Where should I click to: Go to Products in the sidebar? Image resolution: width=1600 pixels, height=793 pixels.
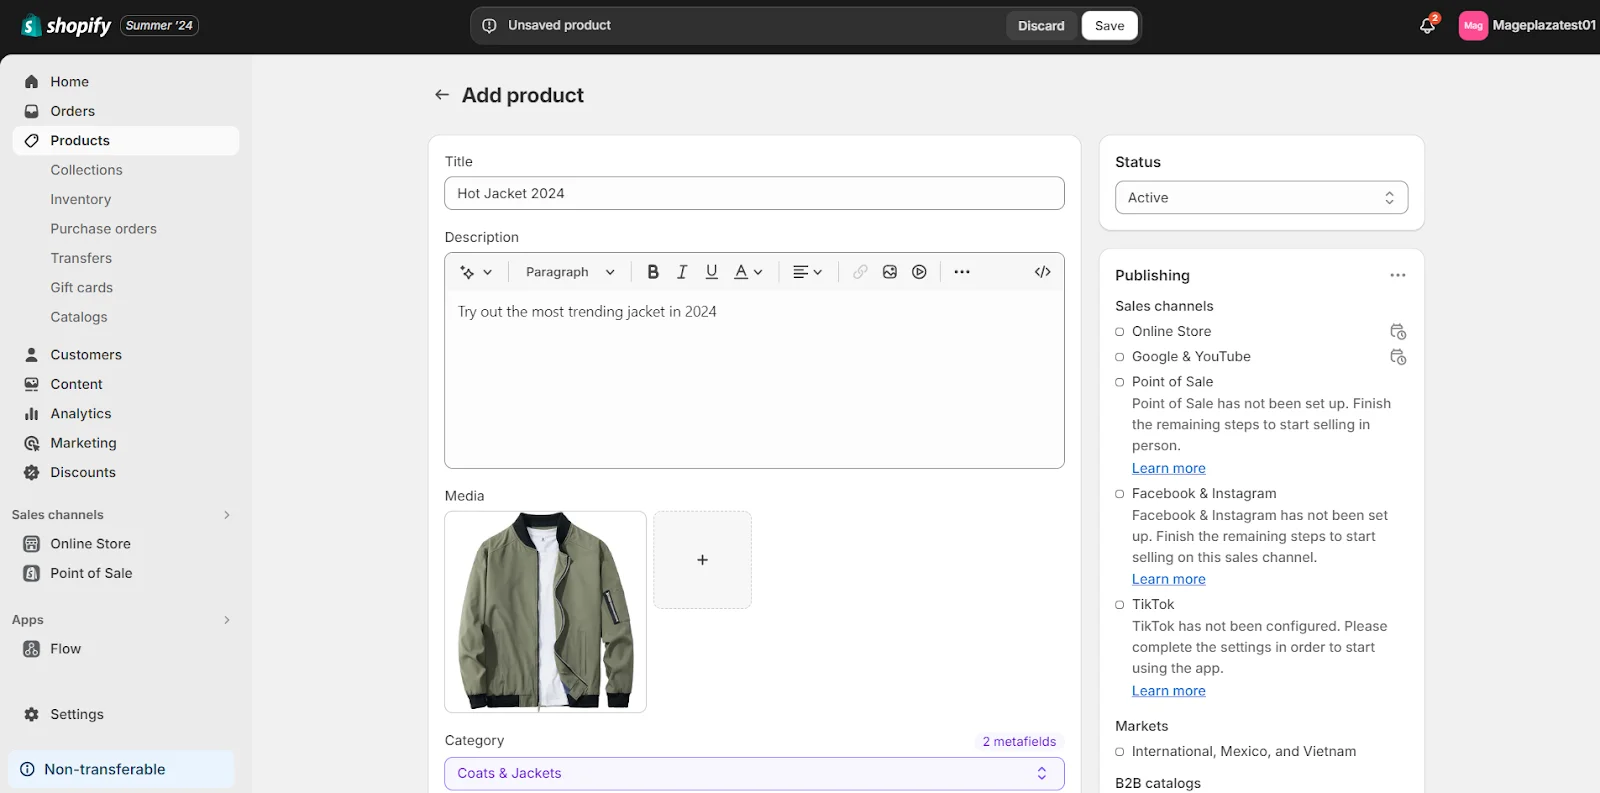(x=126, y=141)
